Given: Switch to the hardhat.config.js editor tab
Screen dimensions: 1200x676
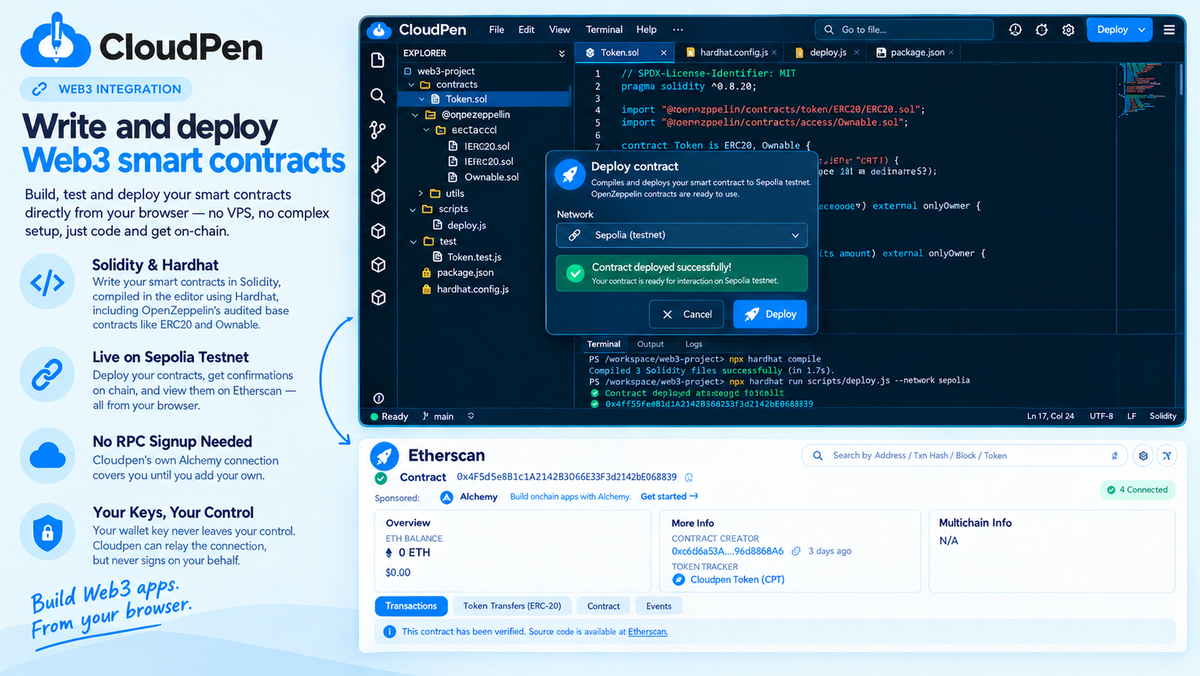Looking at the screenshot, I should [x=731, y=52].
